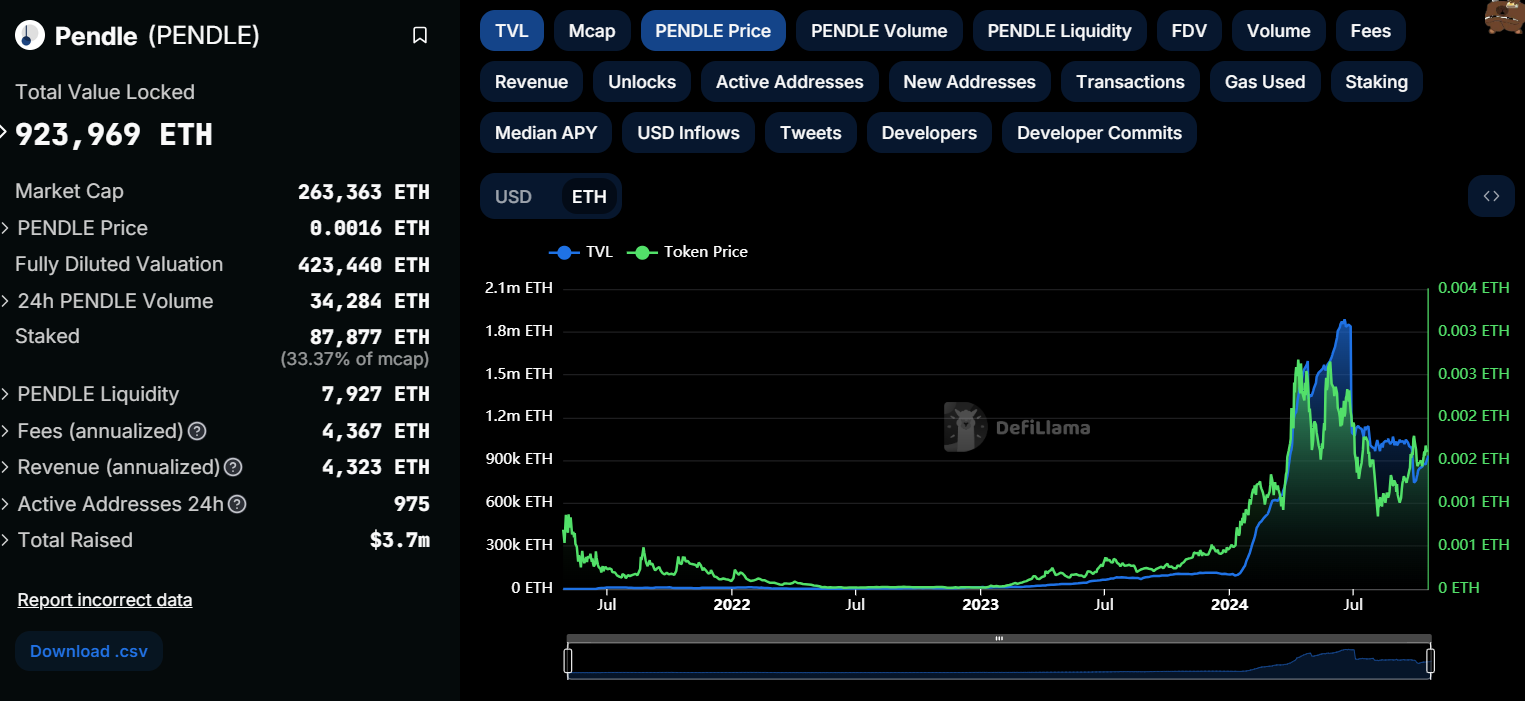The height and width of the screenshot is (701, 1525).
Task: Click the Pendle token logo icon
Action: [x=30, y=36]
